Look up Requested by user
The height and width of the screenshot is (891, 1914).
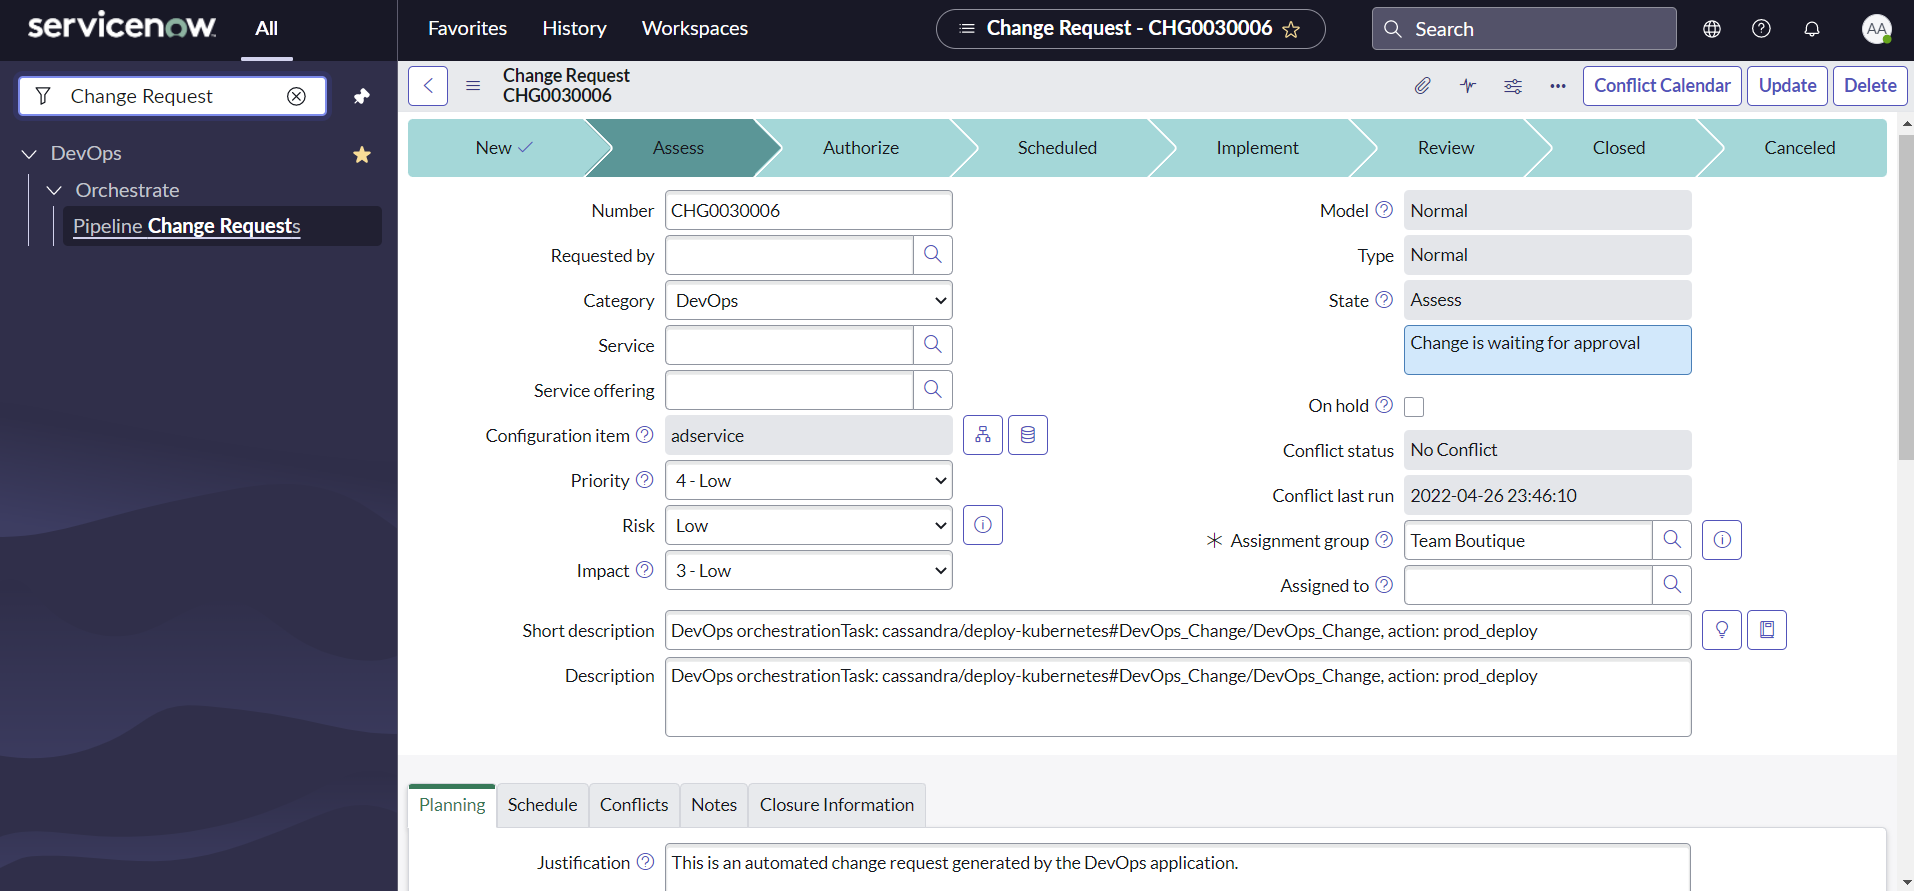click(933, 255)
